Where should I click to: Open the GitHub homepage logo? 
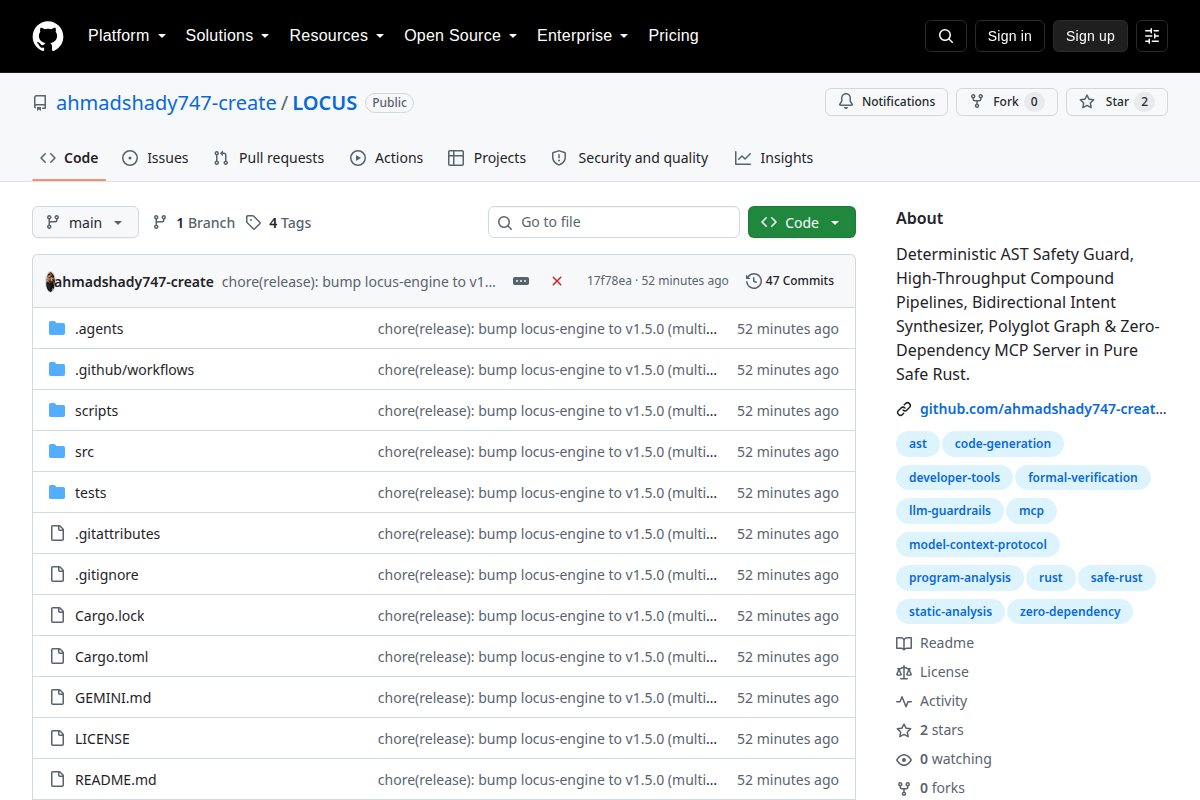click(48, 36)
